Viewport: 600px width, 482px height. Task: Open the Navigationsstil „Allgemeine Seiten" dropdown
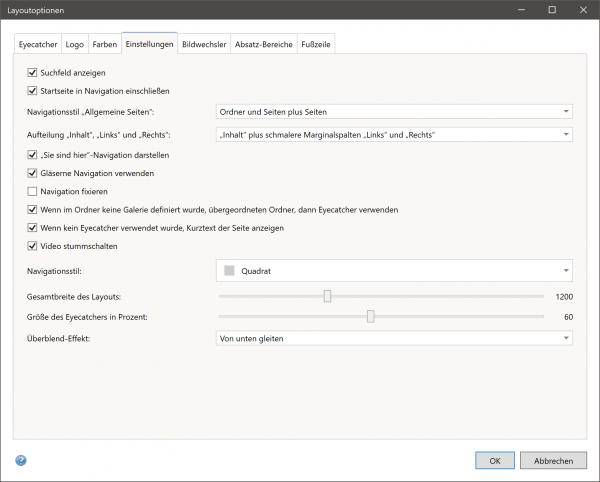point(394,112)
